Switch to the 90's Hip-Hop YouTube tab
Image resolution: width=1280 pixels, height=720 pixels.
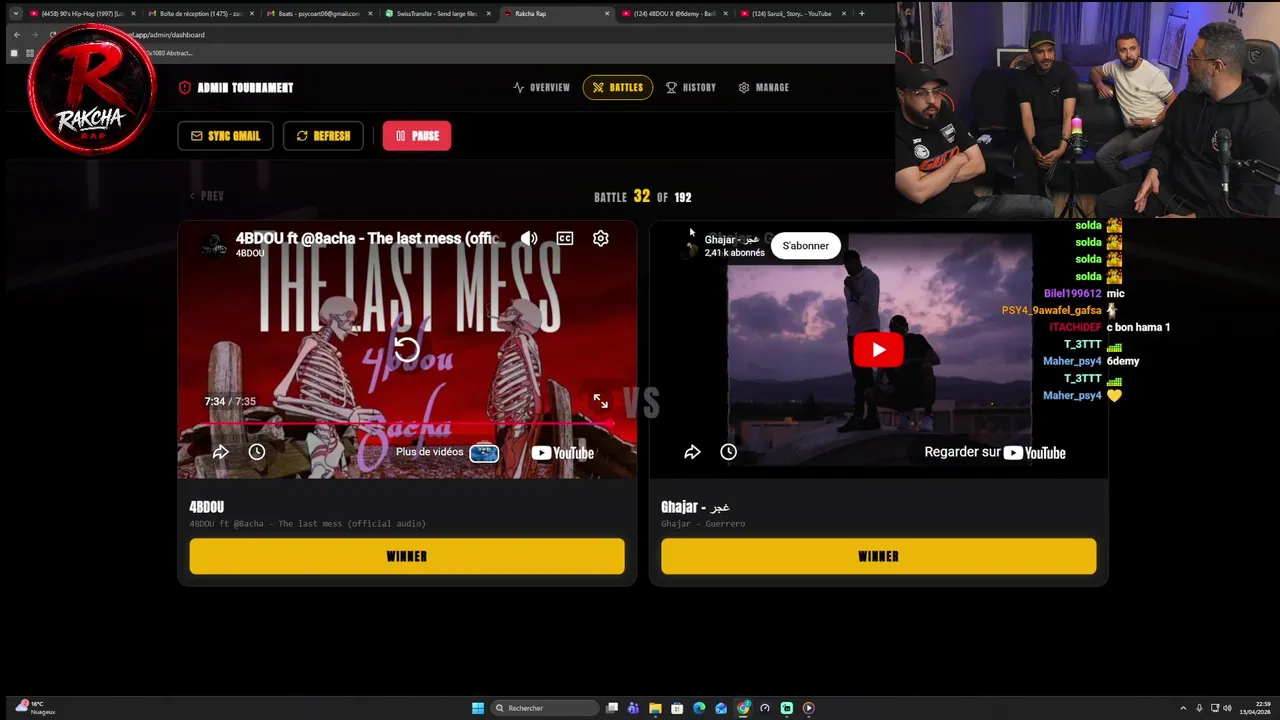(x=82, y=14)
